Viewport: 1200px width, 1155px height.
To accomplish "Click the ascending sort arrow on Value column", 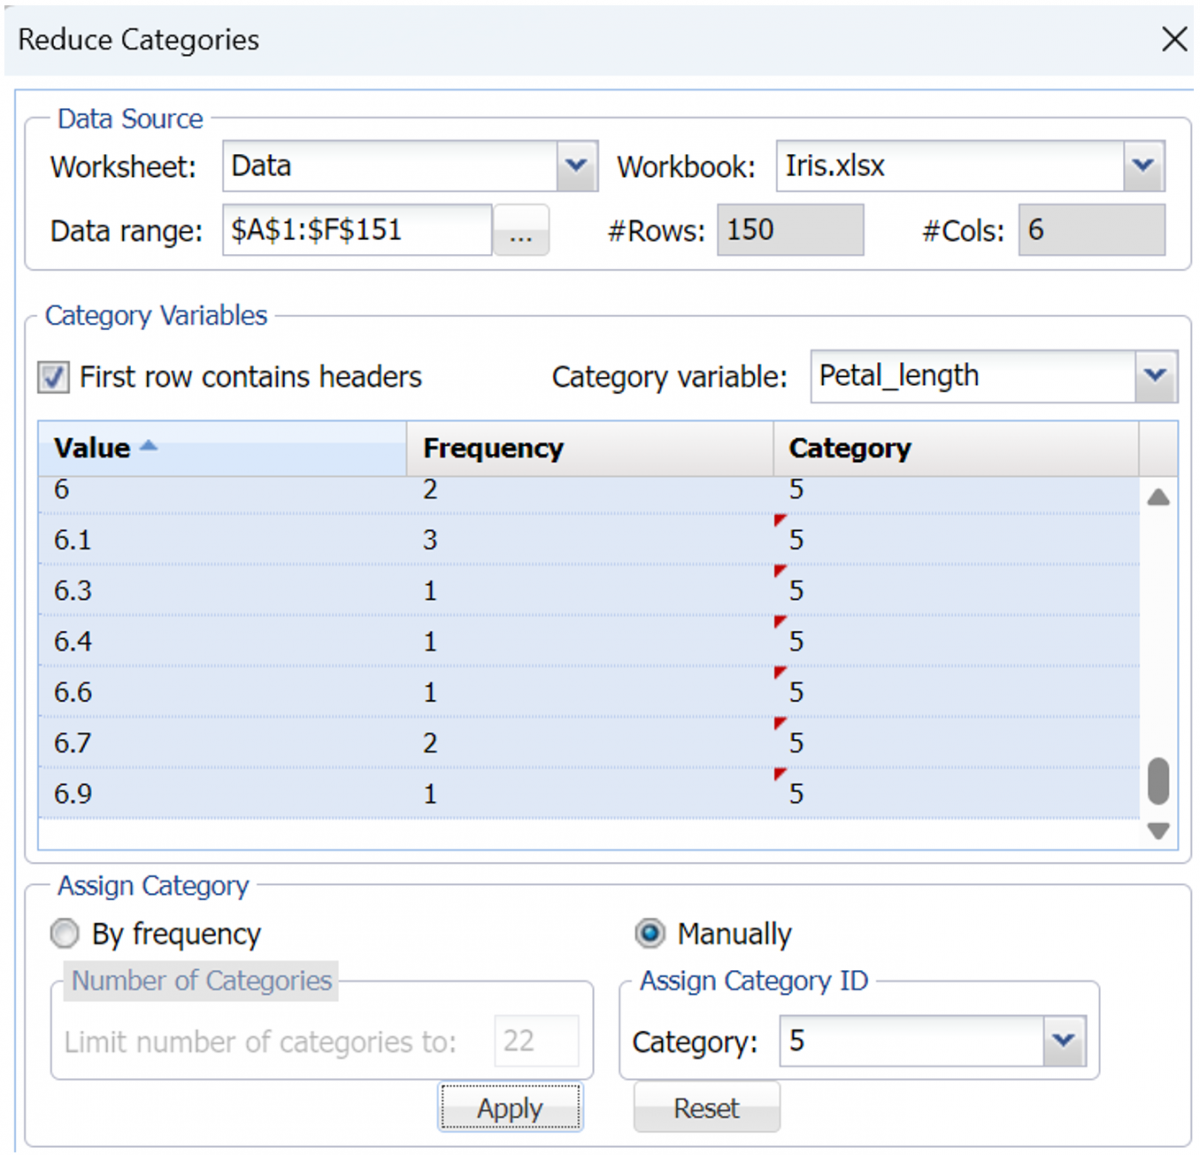I will point(146,447).
